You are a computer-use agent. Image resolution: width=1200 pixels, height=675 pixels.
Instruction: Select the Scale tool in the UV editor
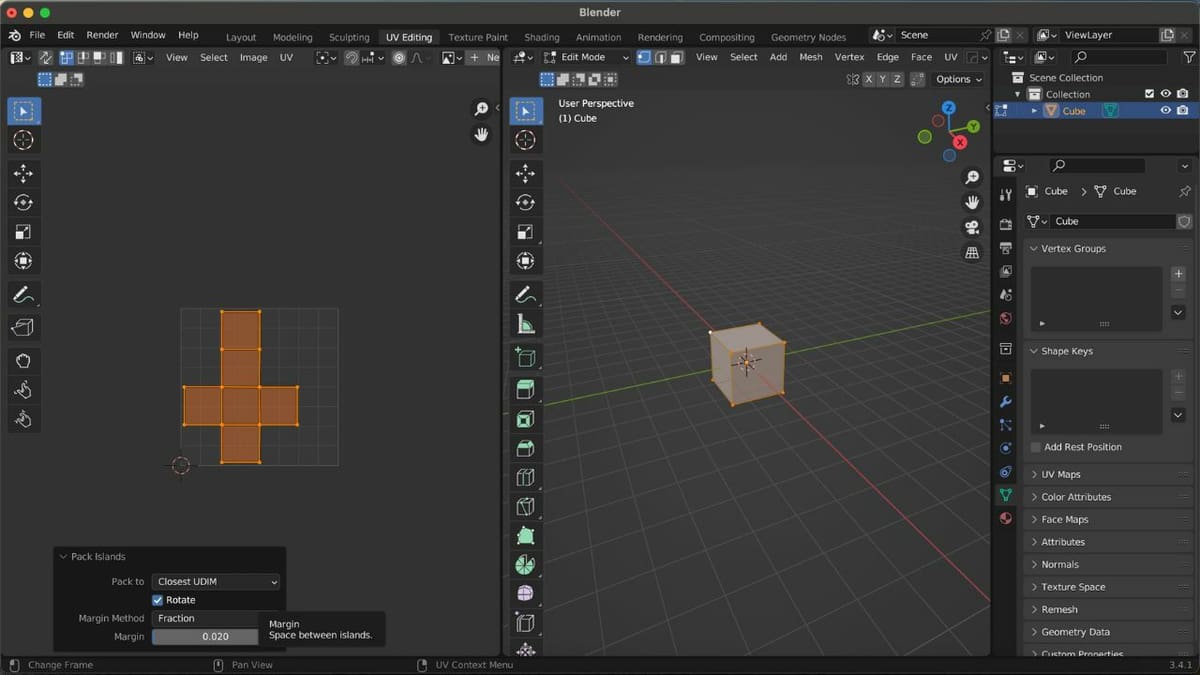[24, 232]
